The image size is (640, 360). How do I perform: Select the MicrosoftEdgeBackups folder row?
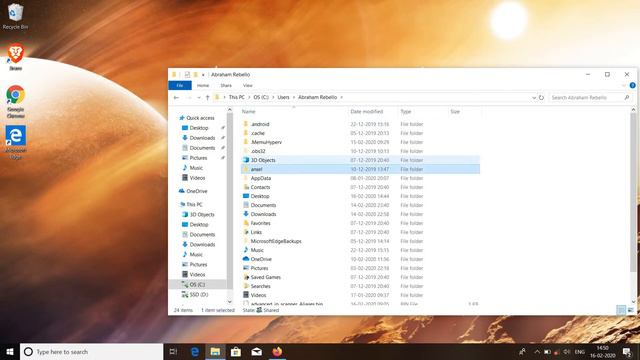pos(360,241)
